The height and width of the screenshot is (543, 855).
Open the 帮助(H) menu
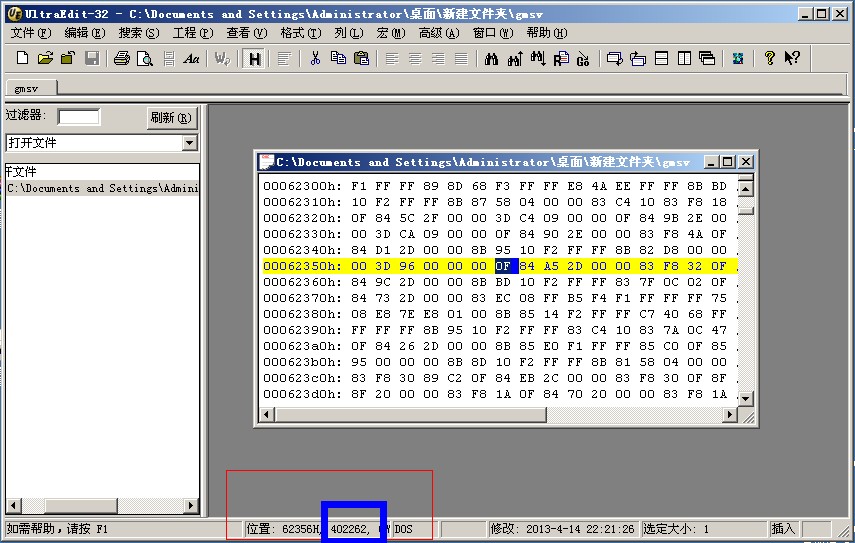pos(546,33)
